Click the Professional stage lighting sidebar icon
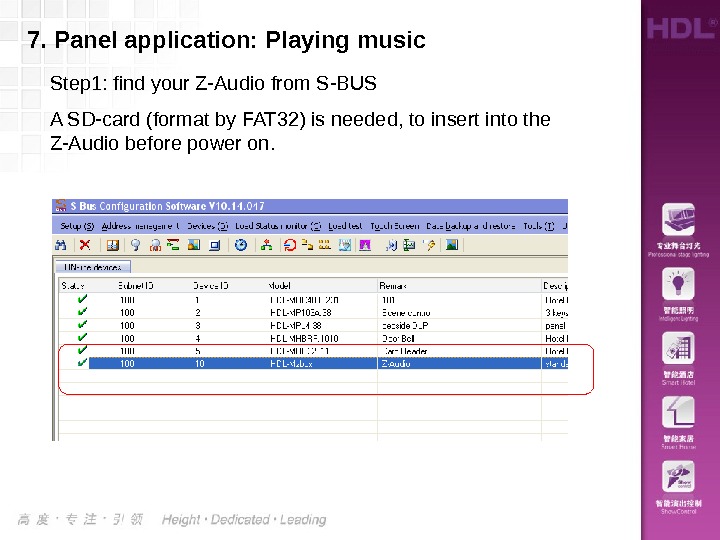The height and width of the screenshot is (540, 720). click(678, 220)
